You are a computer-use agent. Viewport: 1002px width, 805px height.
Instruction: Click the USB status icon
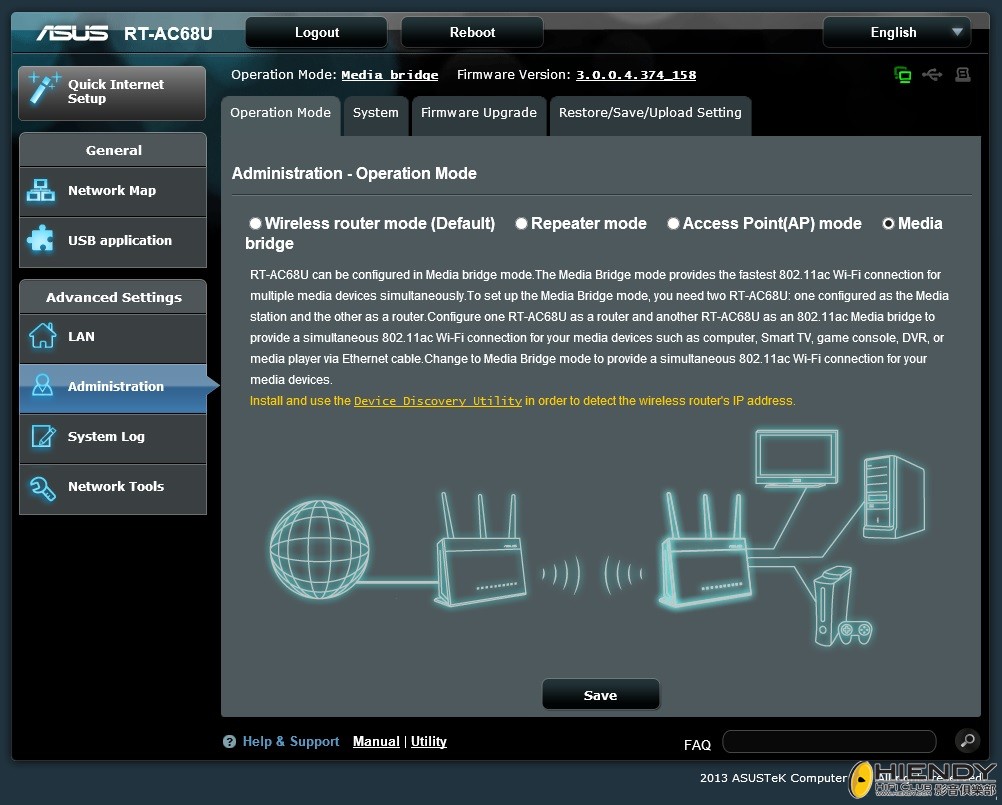[932, 75]
